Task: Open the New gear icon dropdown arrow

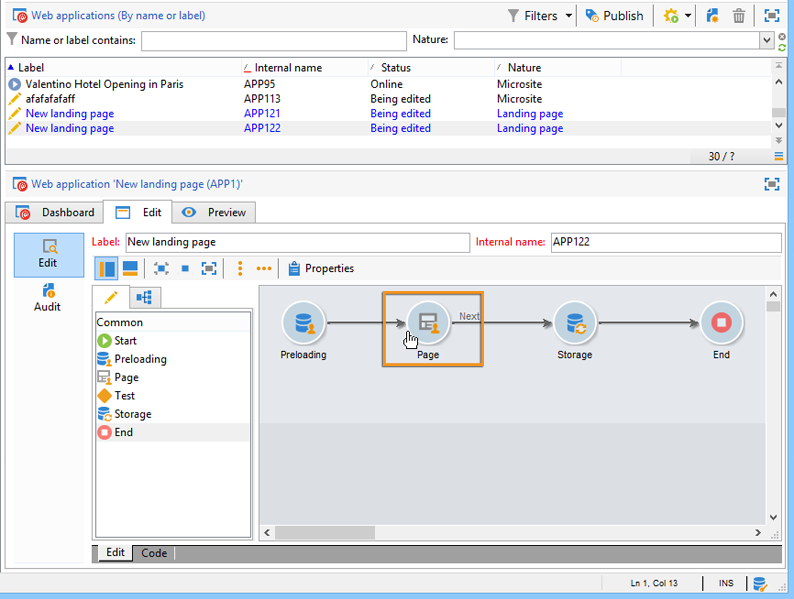Action: (x=688, y=16)
